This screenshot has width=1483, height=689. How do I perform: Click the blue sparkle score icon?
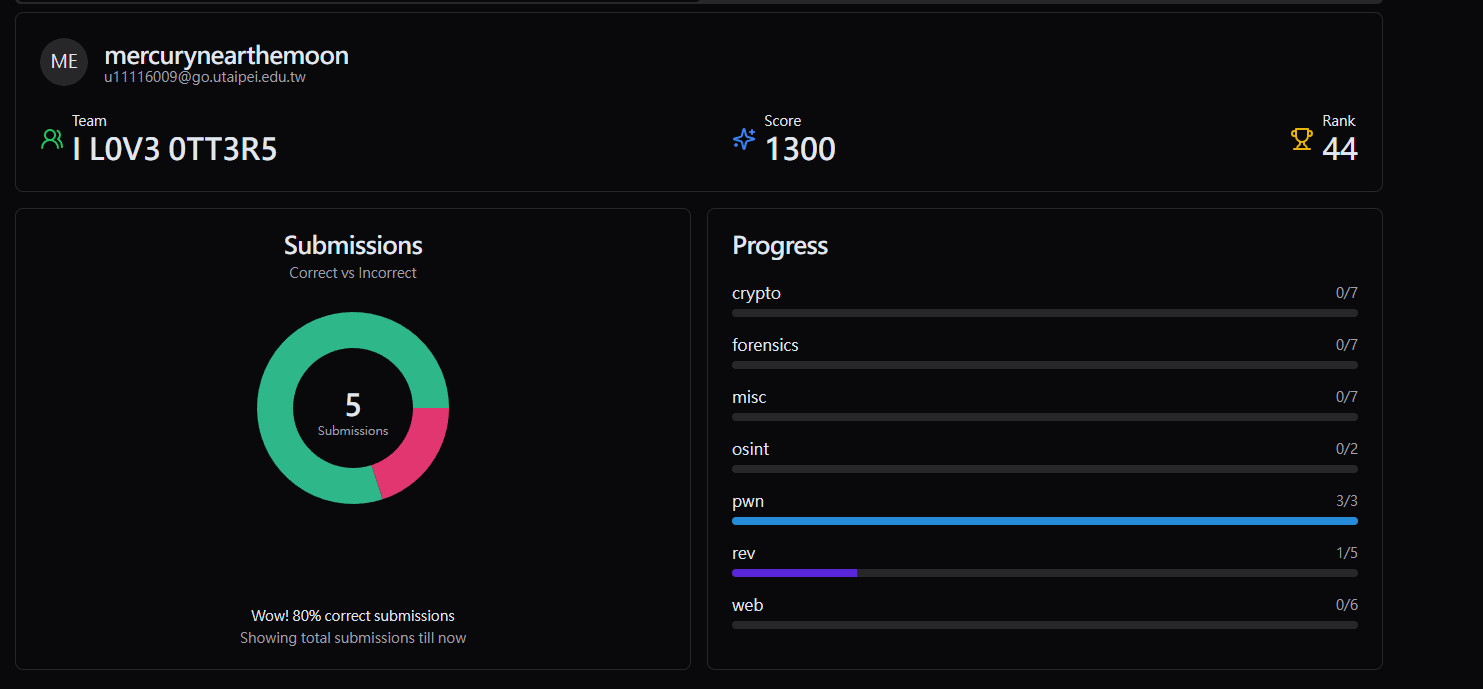point(744,139)
